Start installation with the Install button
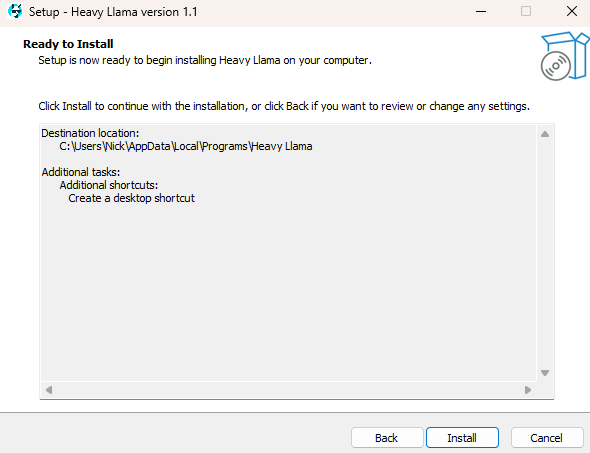 462,438
